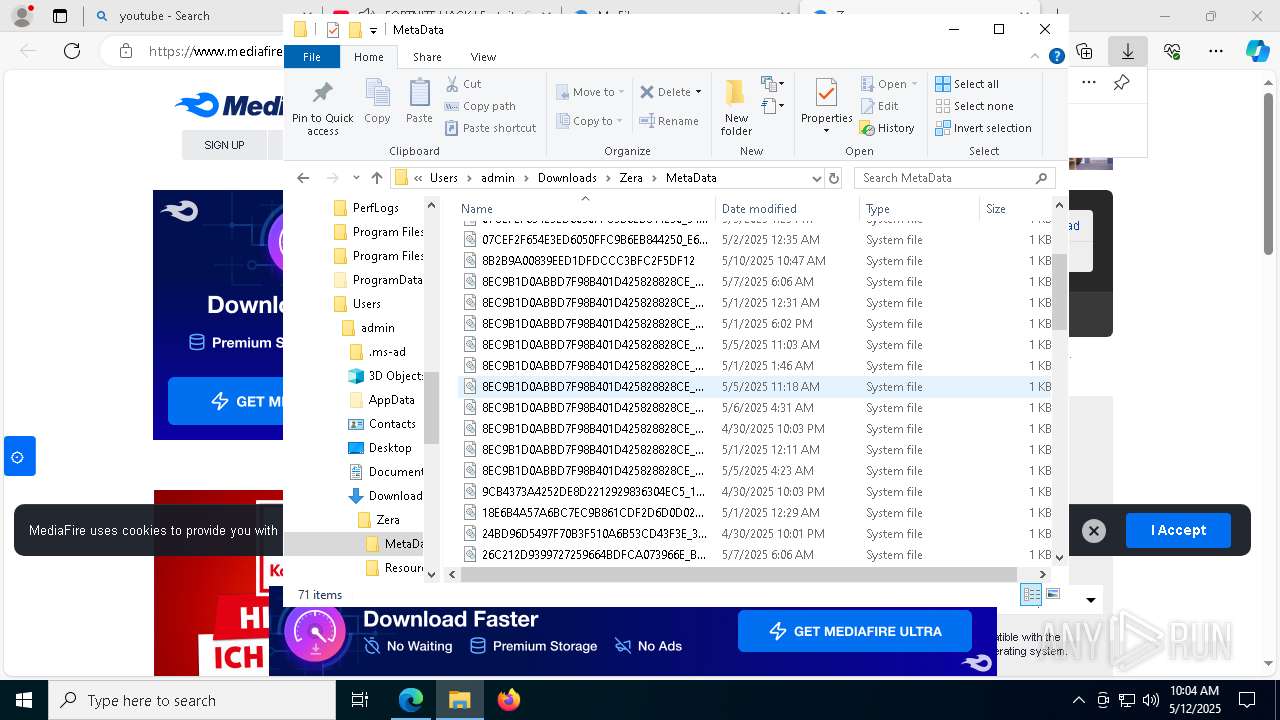Click the file list vertical scrollbar

click(1060, 292)
